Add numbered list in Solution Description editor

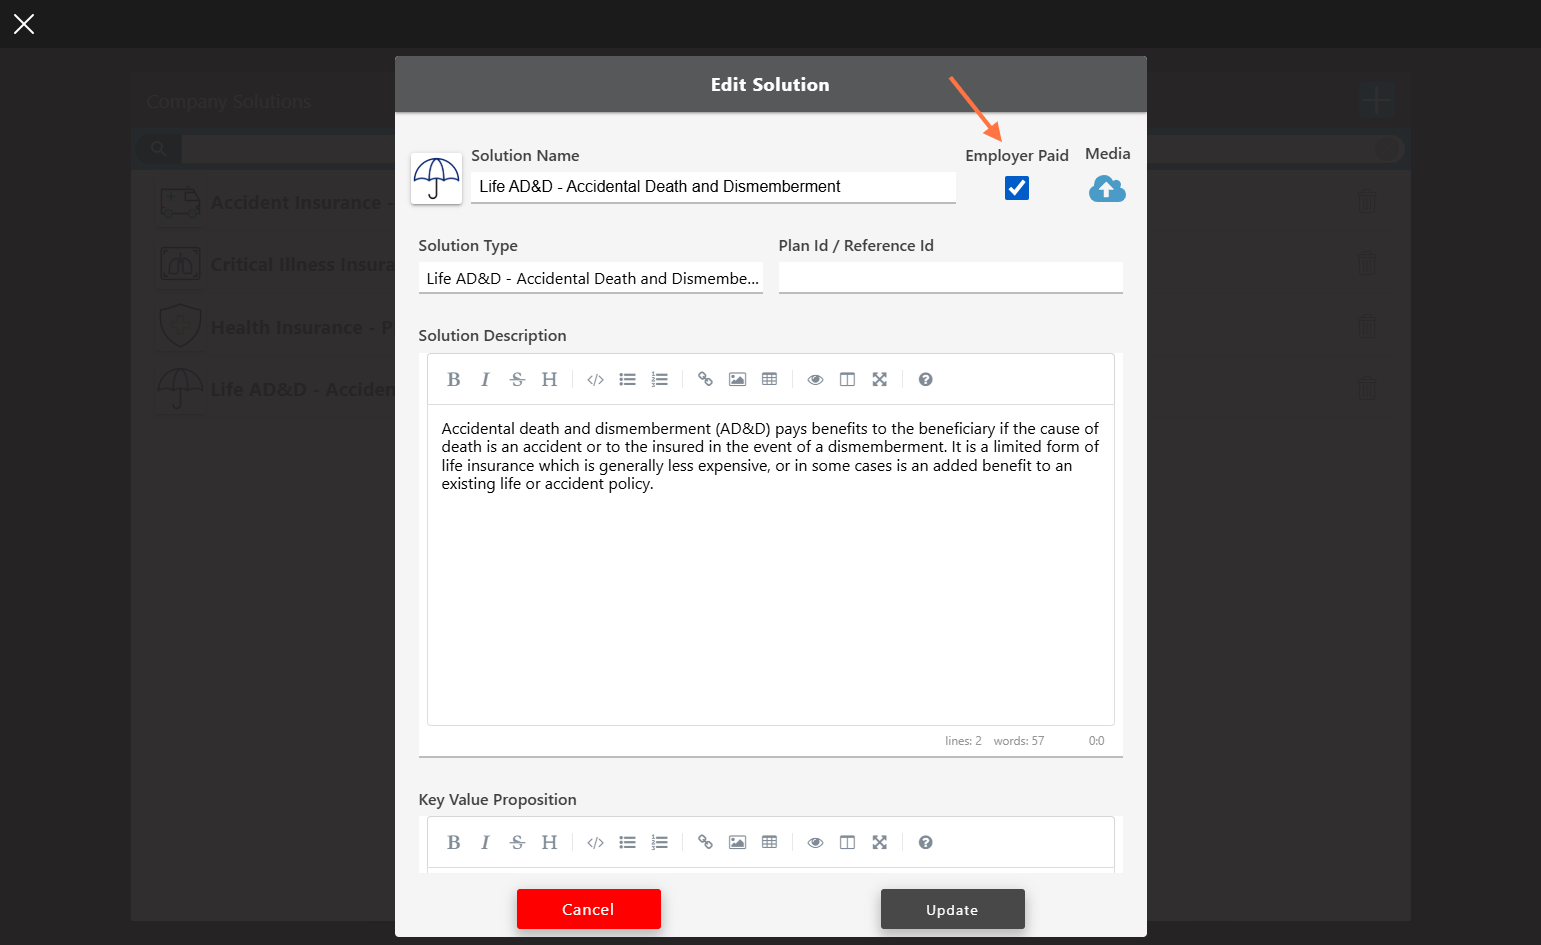point(659,379)
